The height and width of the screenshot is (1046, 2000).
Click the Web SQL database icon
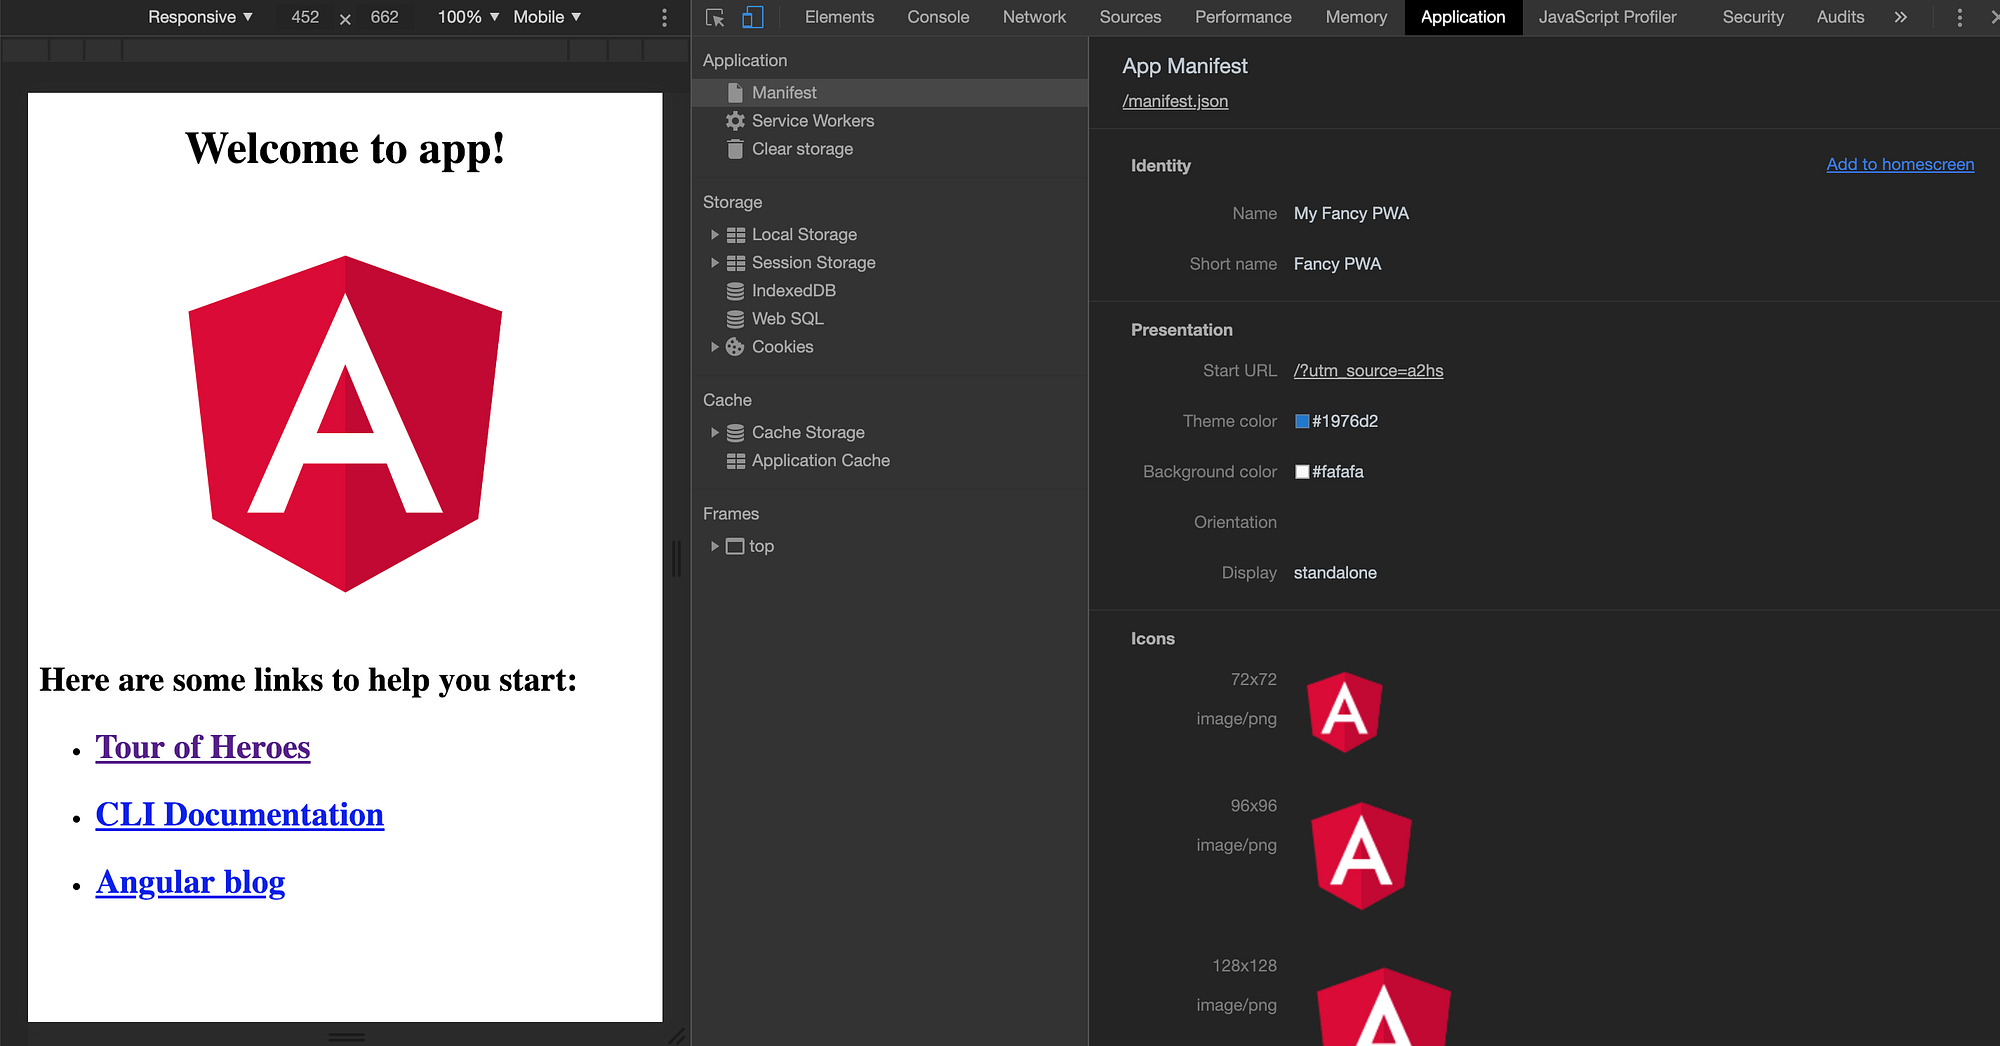pyautogui.click(x=736, y=318)
